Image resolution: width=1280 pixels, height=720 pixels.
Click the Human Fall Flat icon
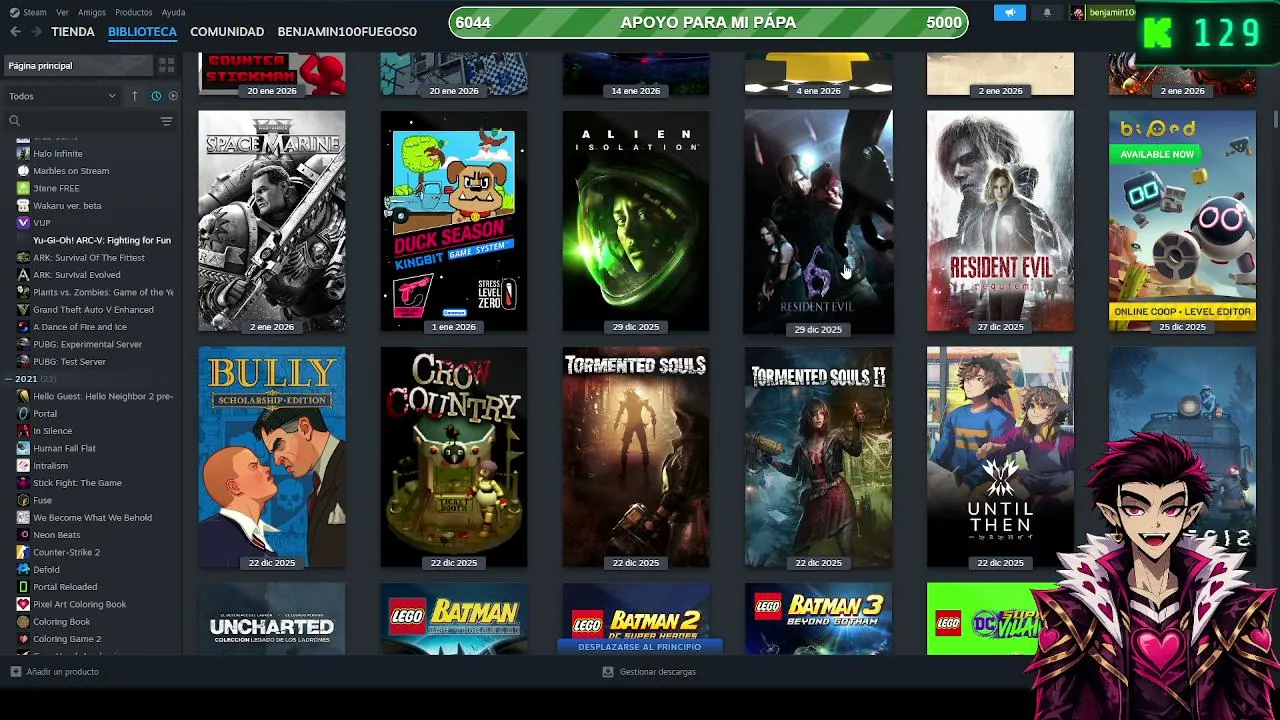coord(23,448)
